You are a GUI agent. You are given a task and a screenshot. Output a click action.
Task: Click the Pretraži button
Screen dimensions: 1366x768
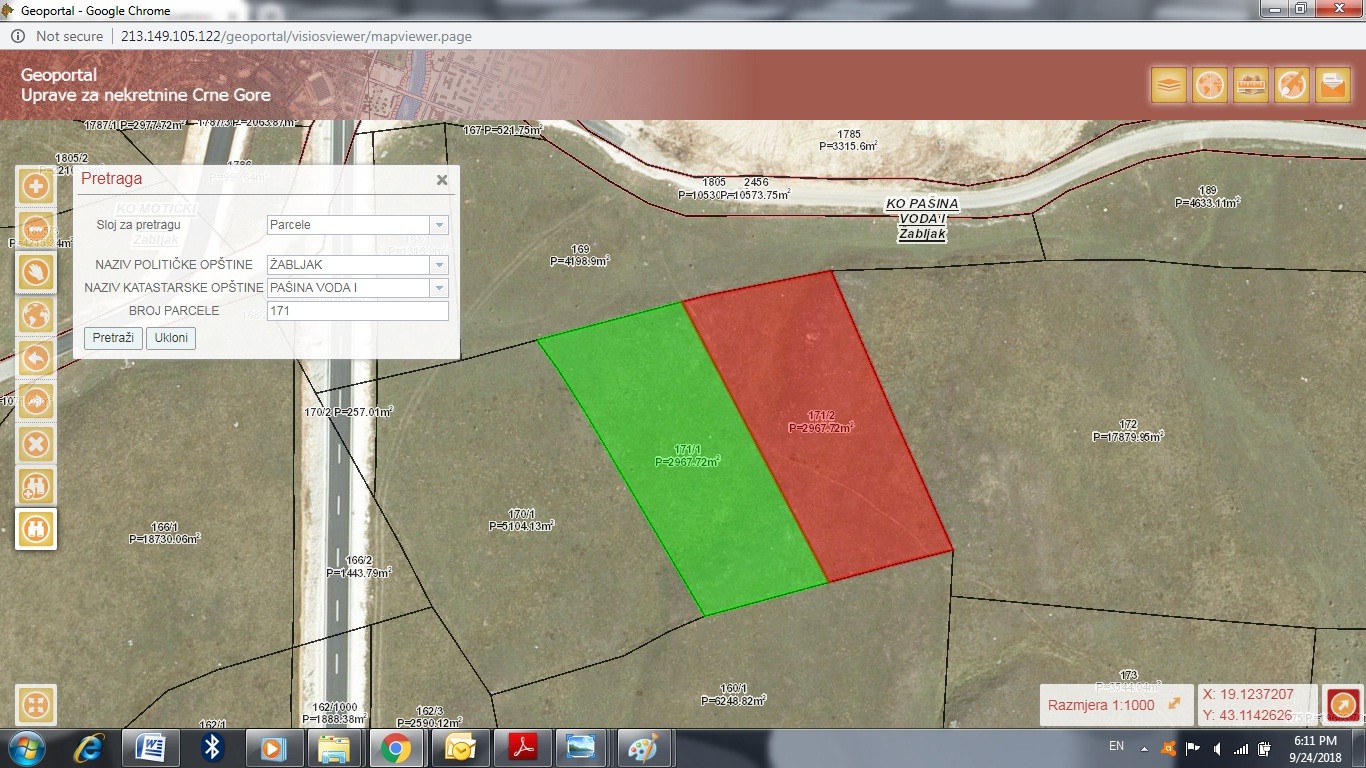(x=113, y=338)
